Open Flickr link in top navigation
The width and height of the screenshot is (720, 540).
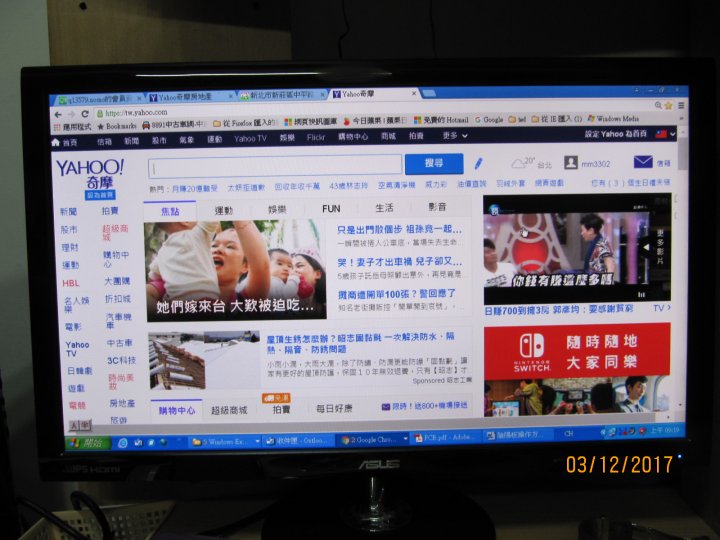click(x=315, y=137)
